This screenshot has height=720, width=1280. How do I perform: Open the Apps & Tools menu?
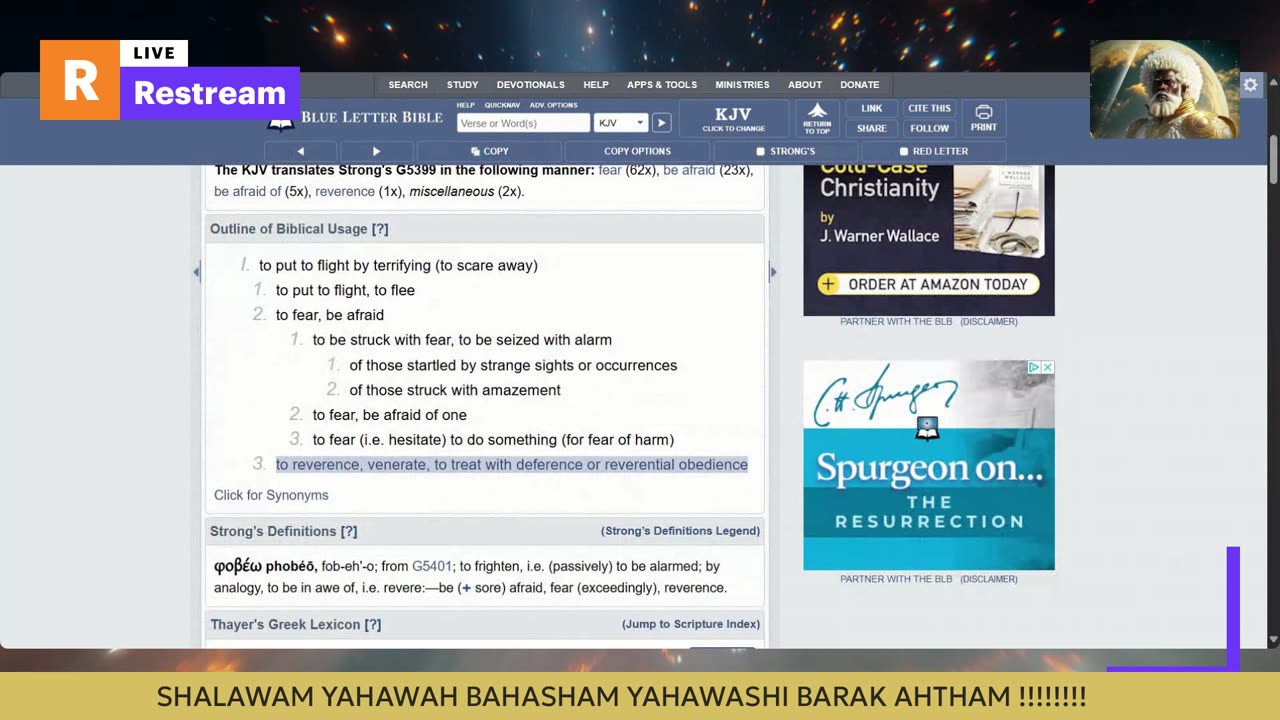[x=662, y=85]
